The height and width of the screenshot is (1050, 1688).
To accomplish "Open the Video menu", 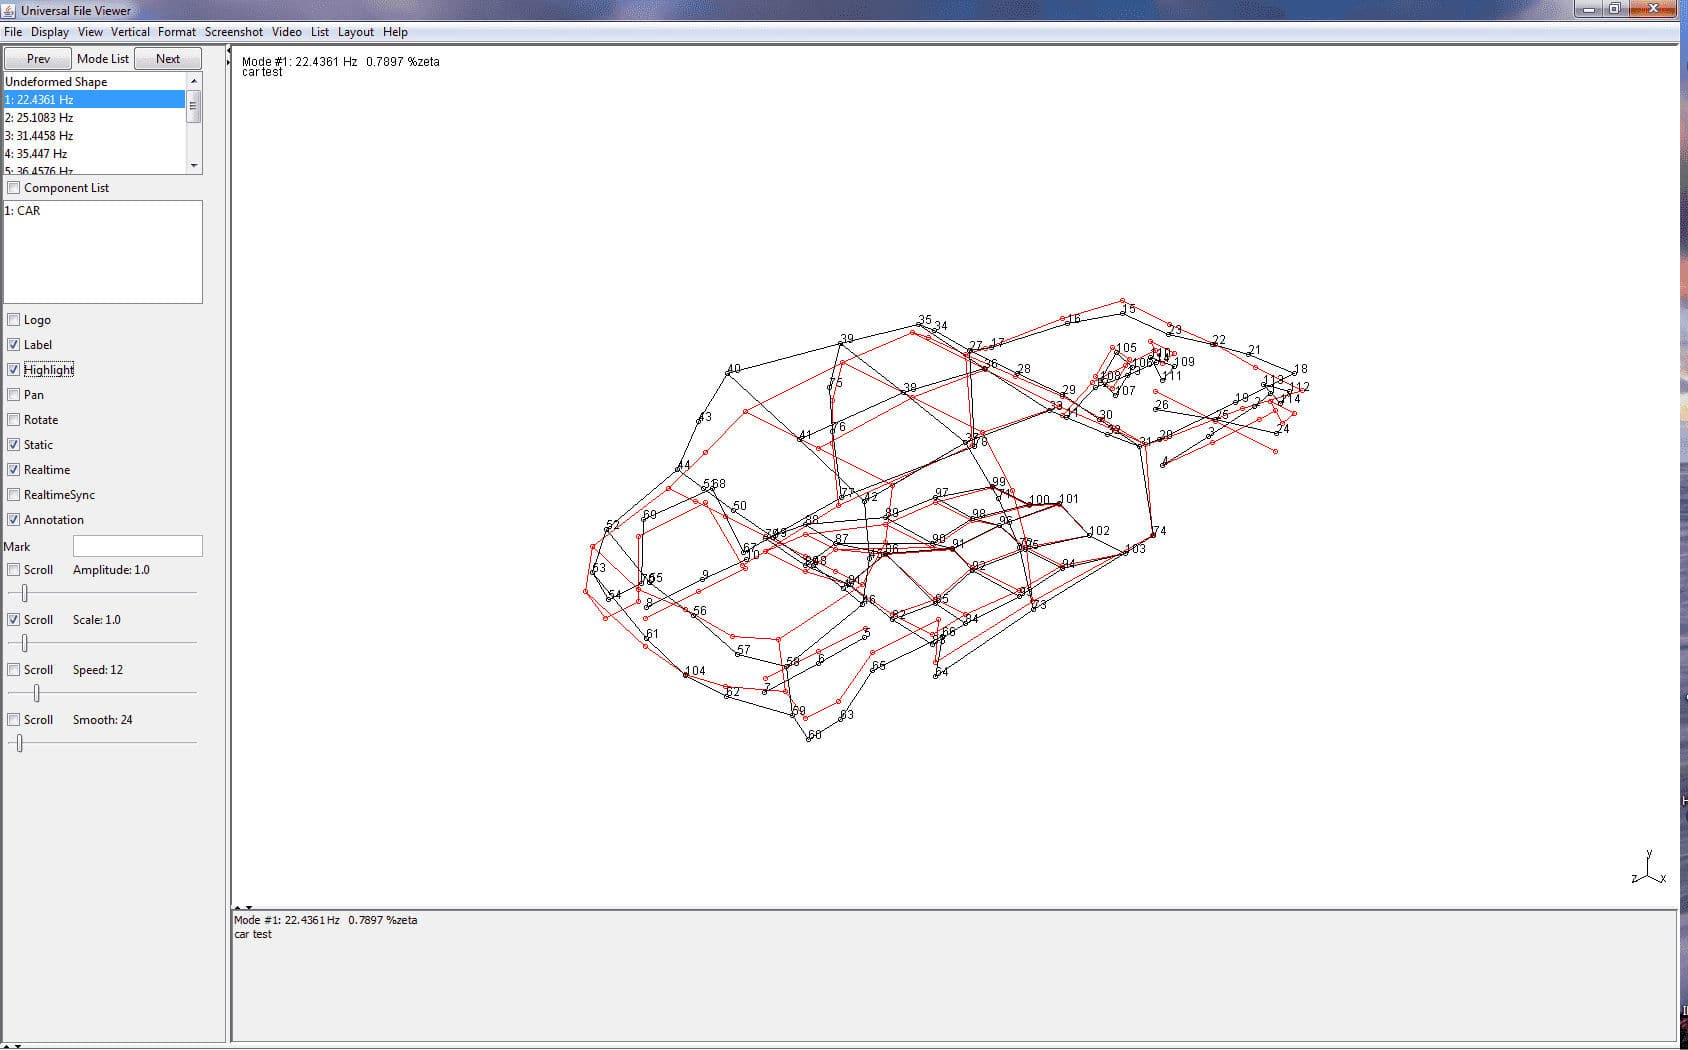I will click(x=287, y=31).
